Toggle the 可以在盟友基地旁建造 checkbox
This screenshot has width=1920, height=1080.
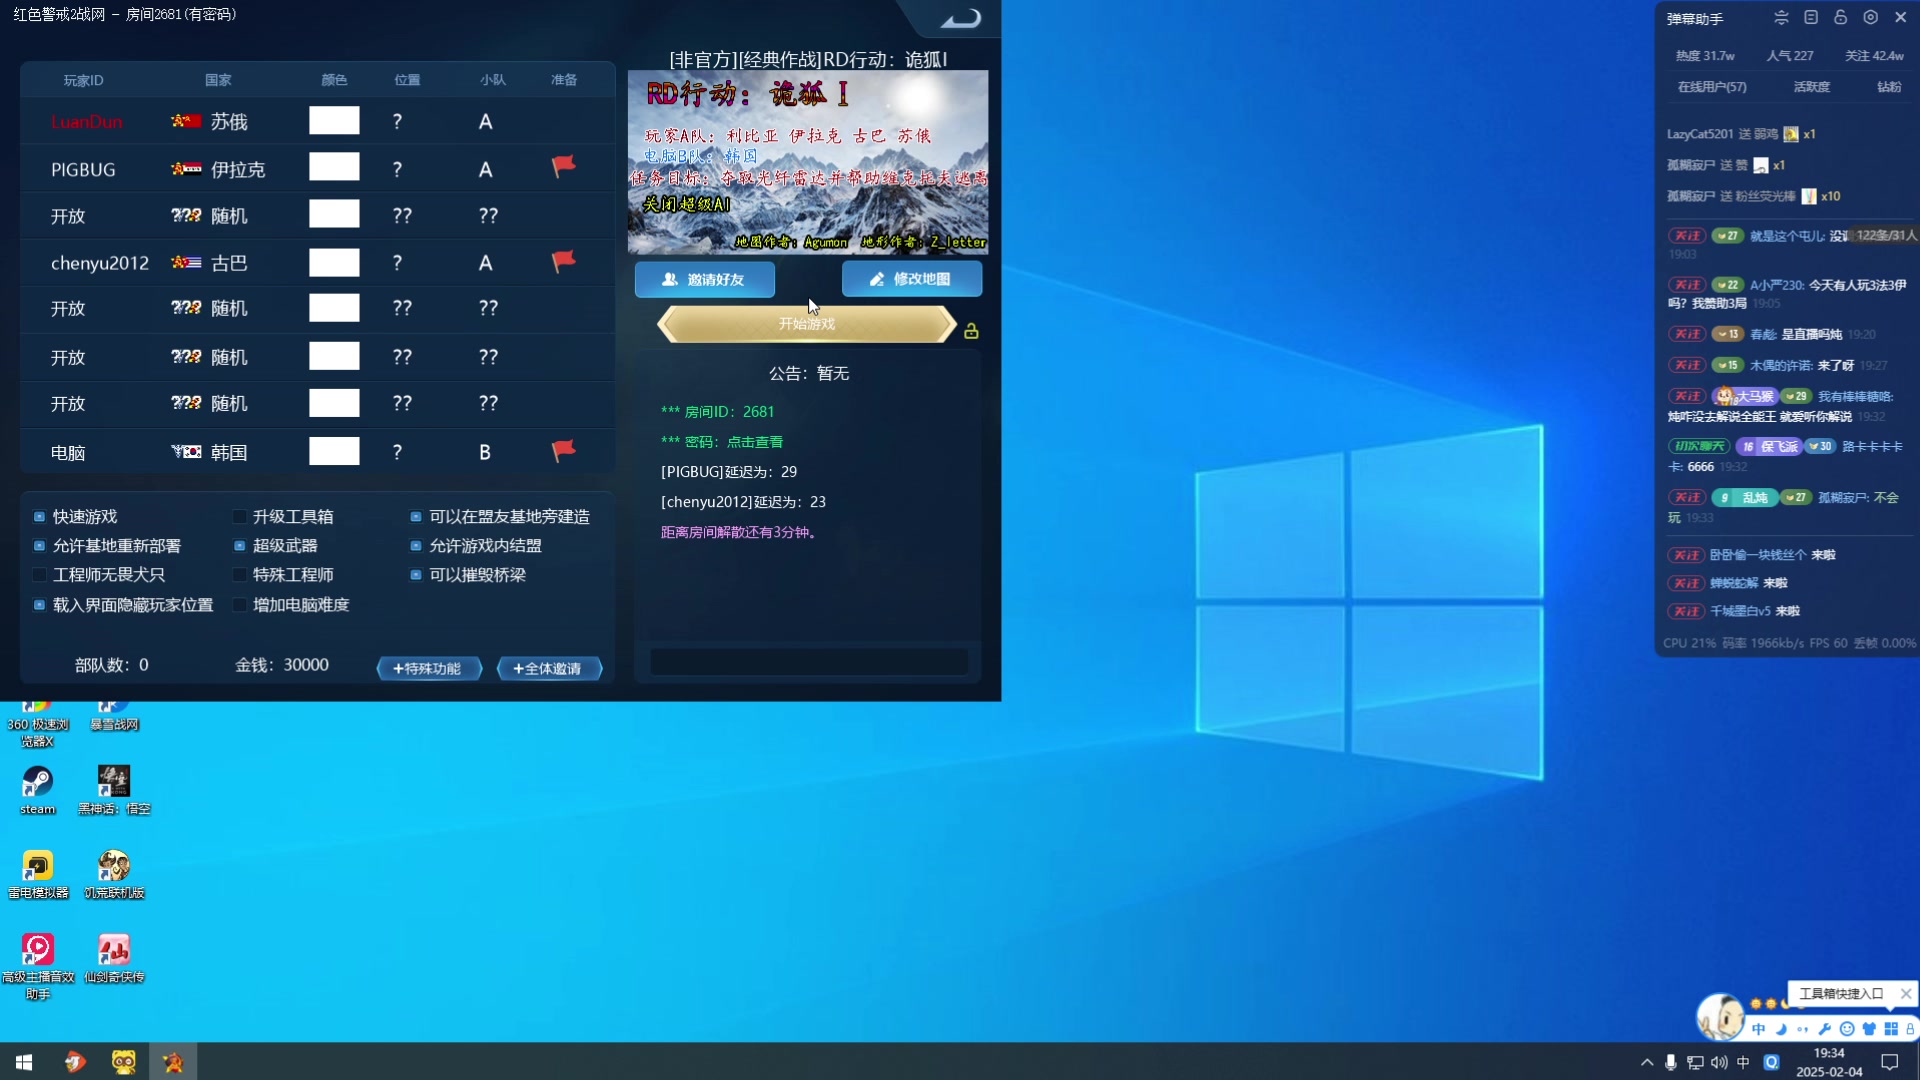(416, 517)
